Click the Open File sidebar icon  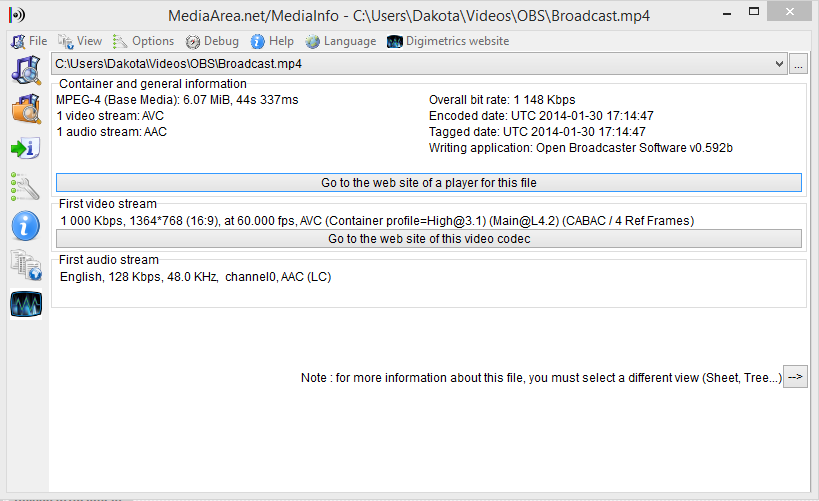tap(26, 71)
